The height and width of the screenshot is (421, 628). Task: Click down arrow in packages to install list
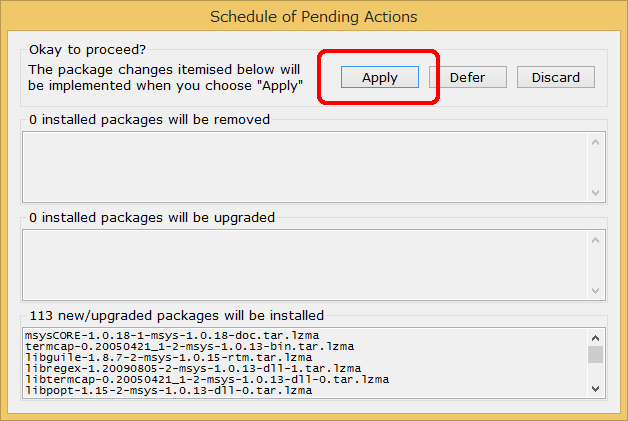pos(596,389)
